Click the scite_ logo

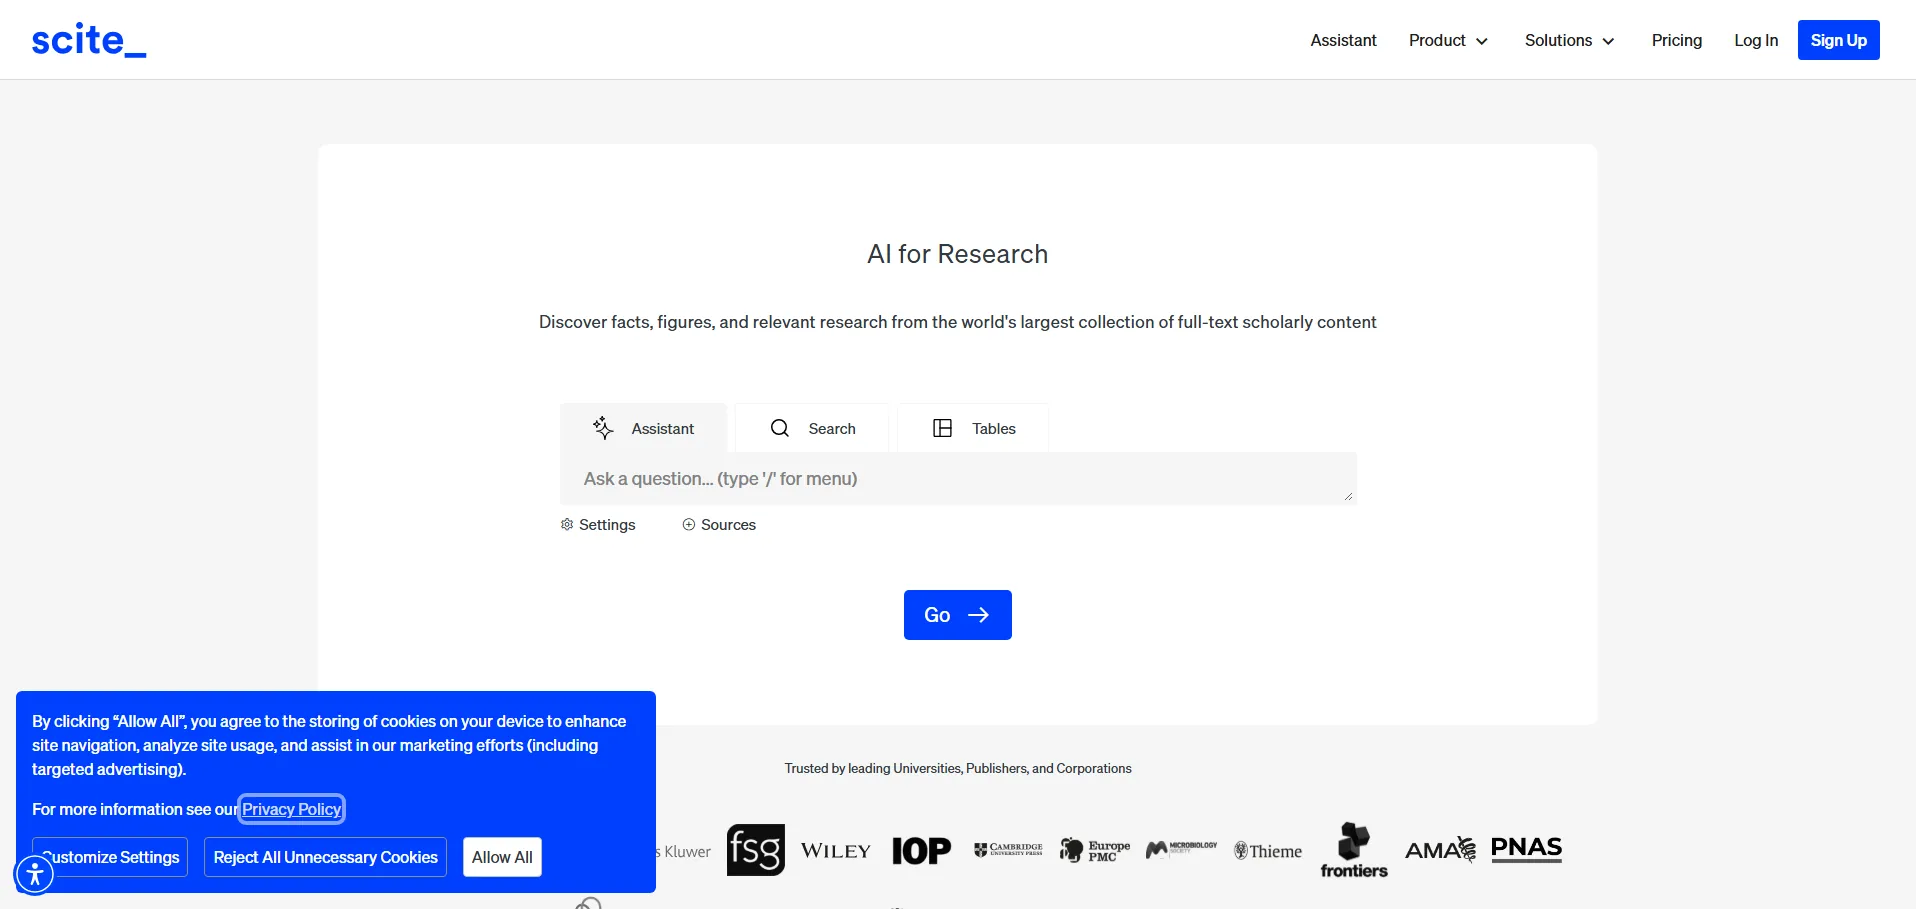pyautogui.click(x=88, y=40)
